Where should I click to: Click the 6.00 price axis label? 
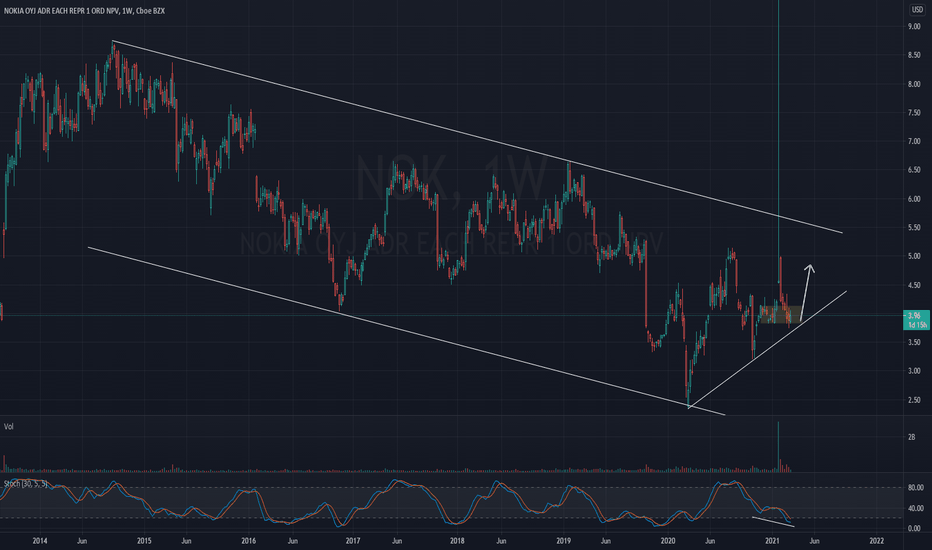(914, 199)
